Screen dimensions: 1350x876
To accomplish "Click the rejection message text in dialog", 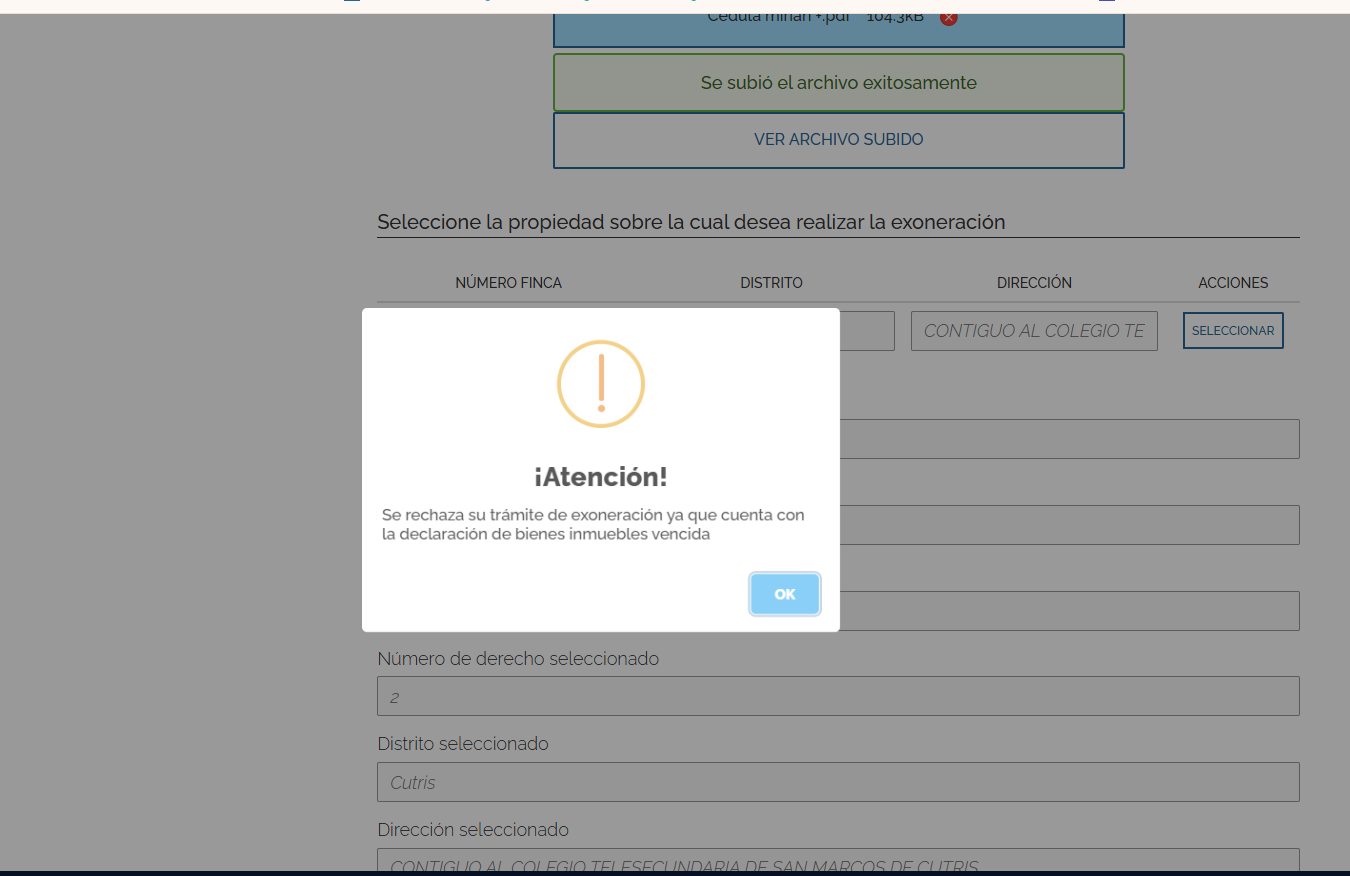I will coord(593,524).
